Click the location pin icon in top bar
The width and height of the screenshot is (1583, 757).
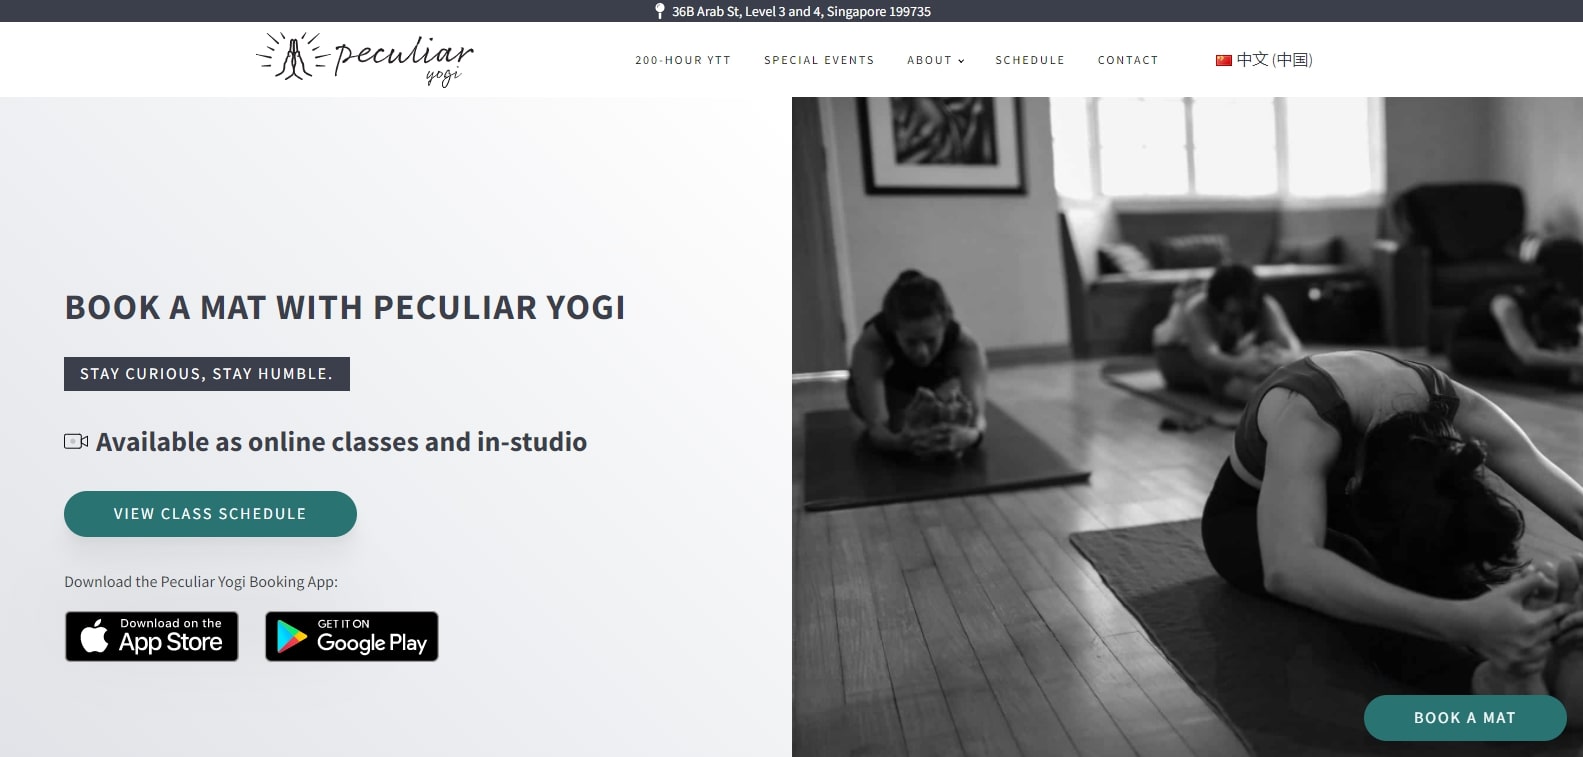(x=659, y=11)
